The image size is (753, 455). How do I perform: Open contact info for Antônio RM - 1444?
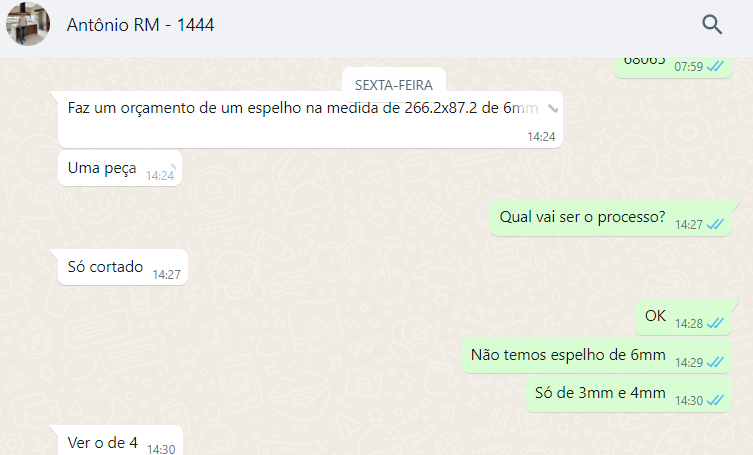[140, 25]
